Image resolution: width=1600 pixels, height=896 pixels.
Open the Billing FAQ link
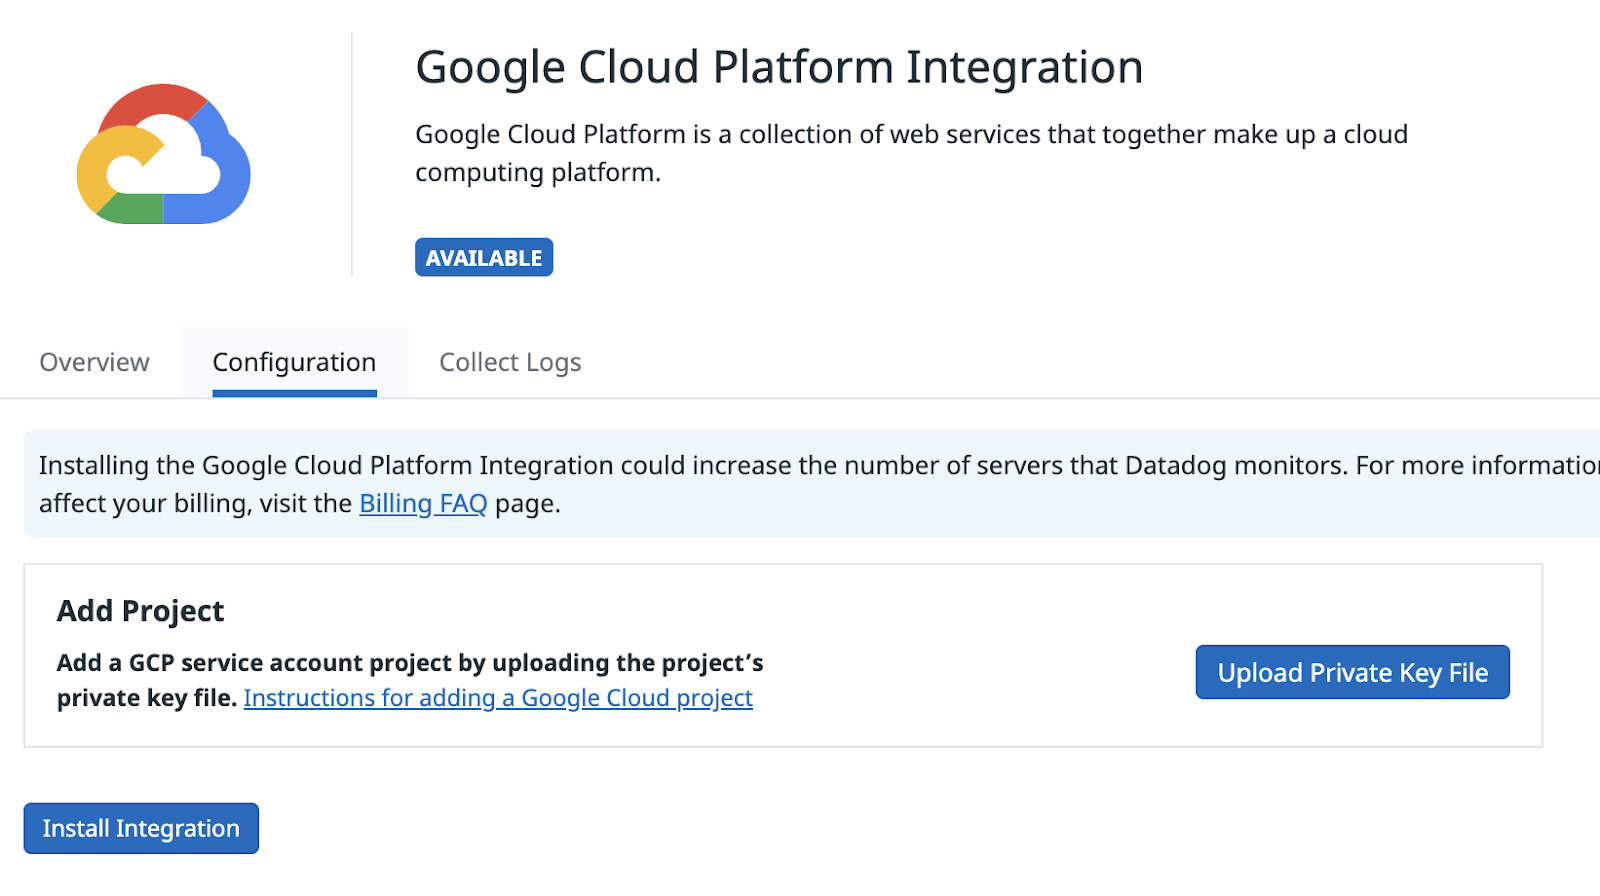423,503
